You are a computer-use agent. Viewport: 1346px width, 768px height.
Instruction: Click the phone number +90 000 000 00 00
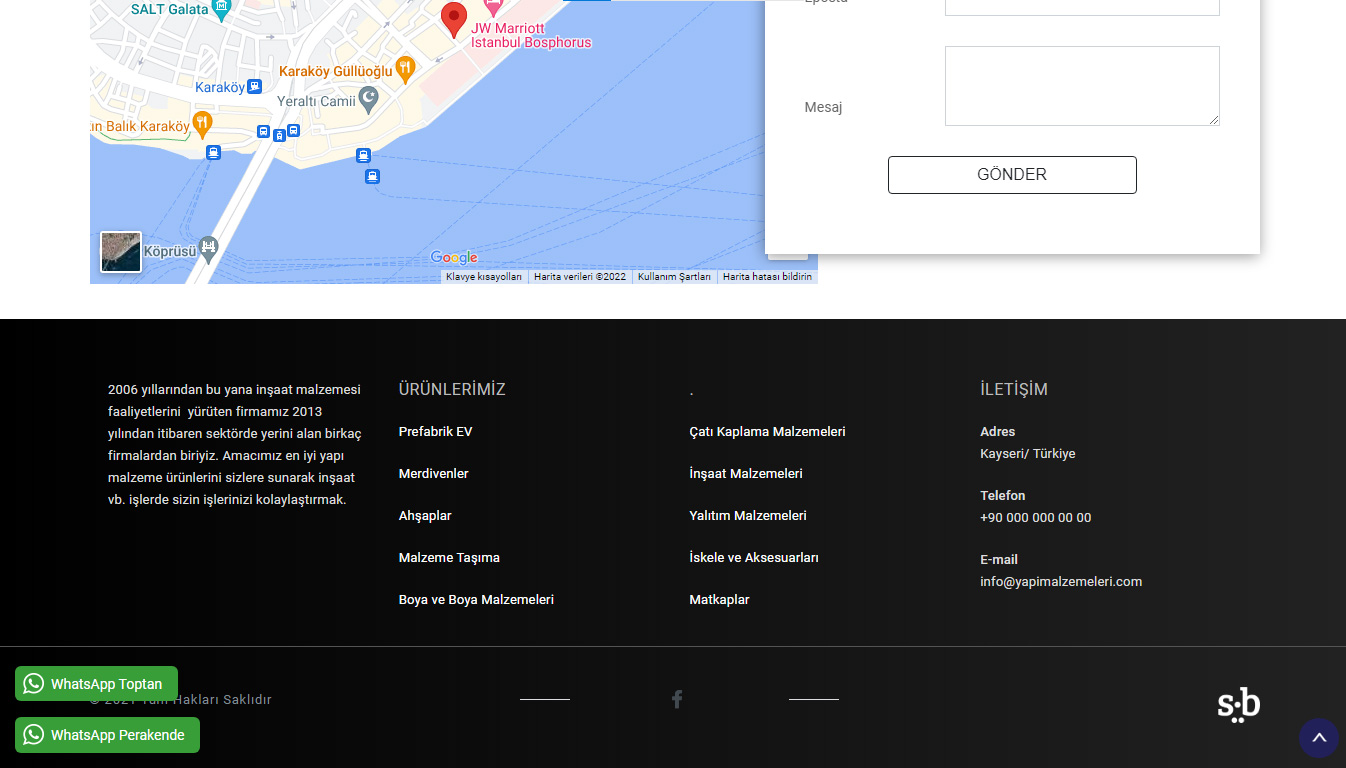pyautogui.click(x=1036, y=518)
